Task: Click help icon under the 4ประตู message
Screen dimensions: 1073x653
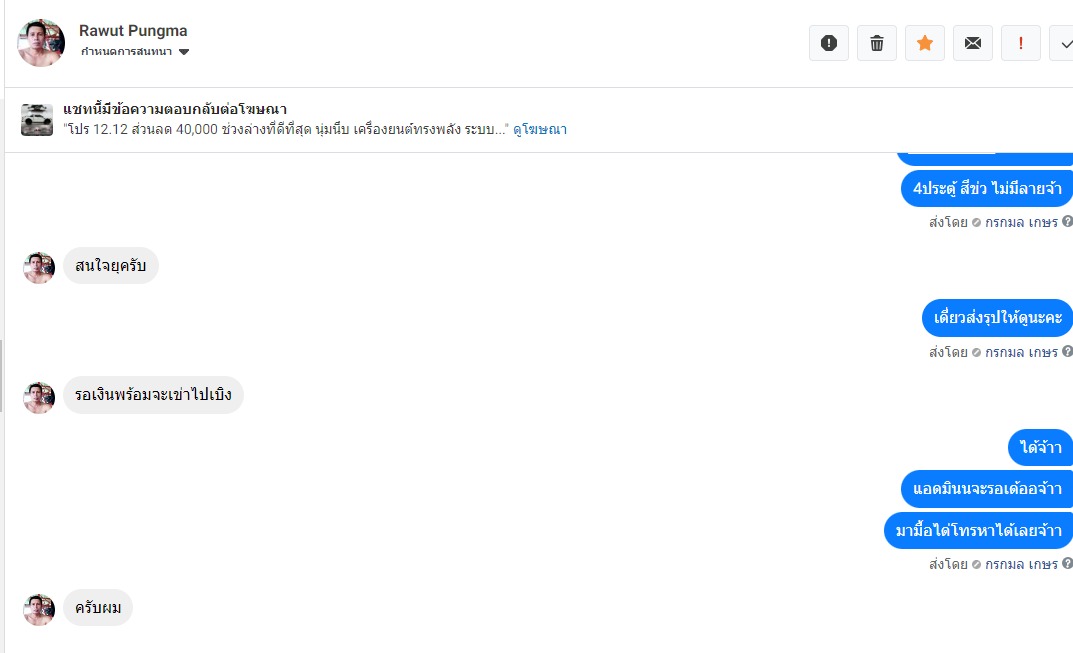Action: [x=1067, y=222]
